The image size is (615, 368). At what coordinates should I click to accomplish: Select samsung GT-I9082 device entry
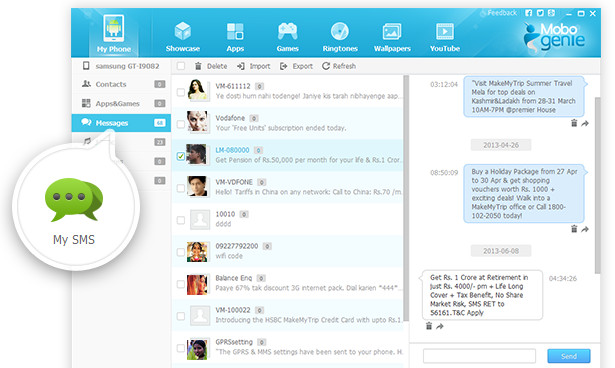[x=122, y=66]
